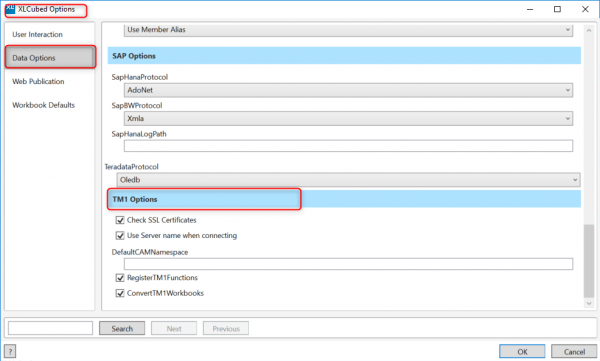
Task: Expand the SapBWProtocol Xmla dropdown
Action: pyautogui.click(x=348, y=119)
